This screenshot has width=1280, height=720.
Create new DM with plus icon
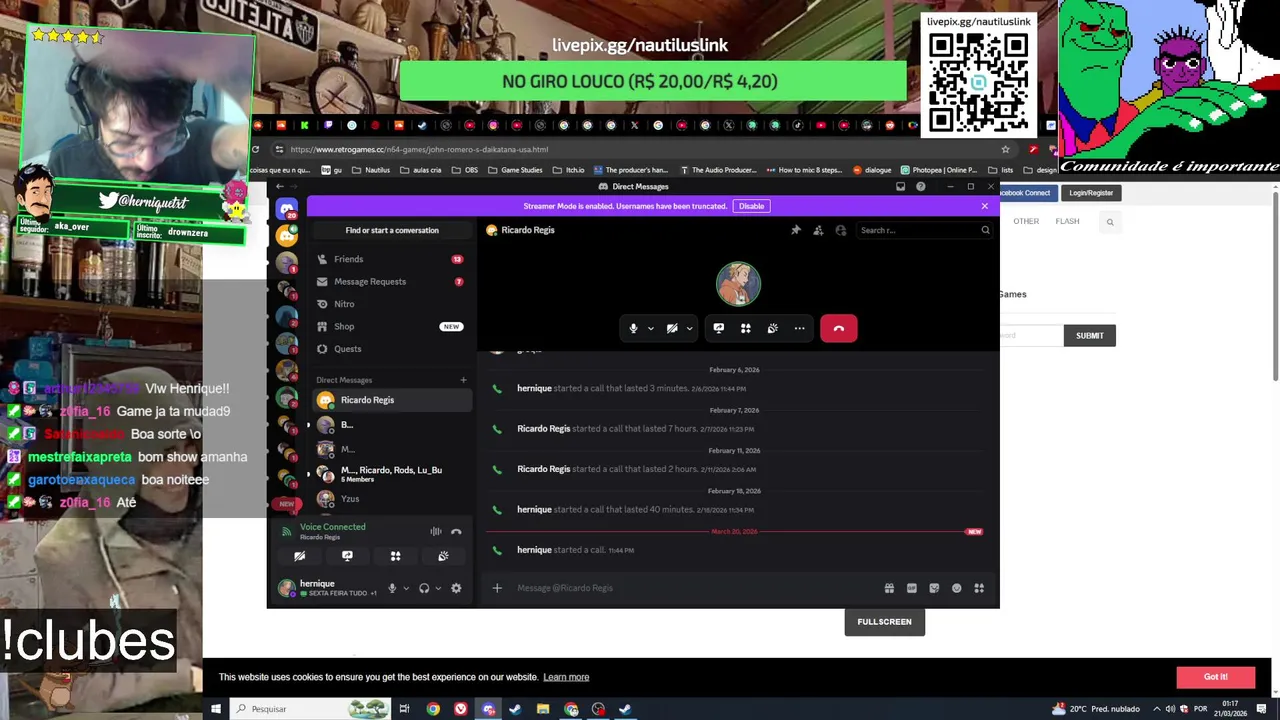[463, 380]
